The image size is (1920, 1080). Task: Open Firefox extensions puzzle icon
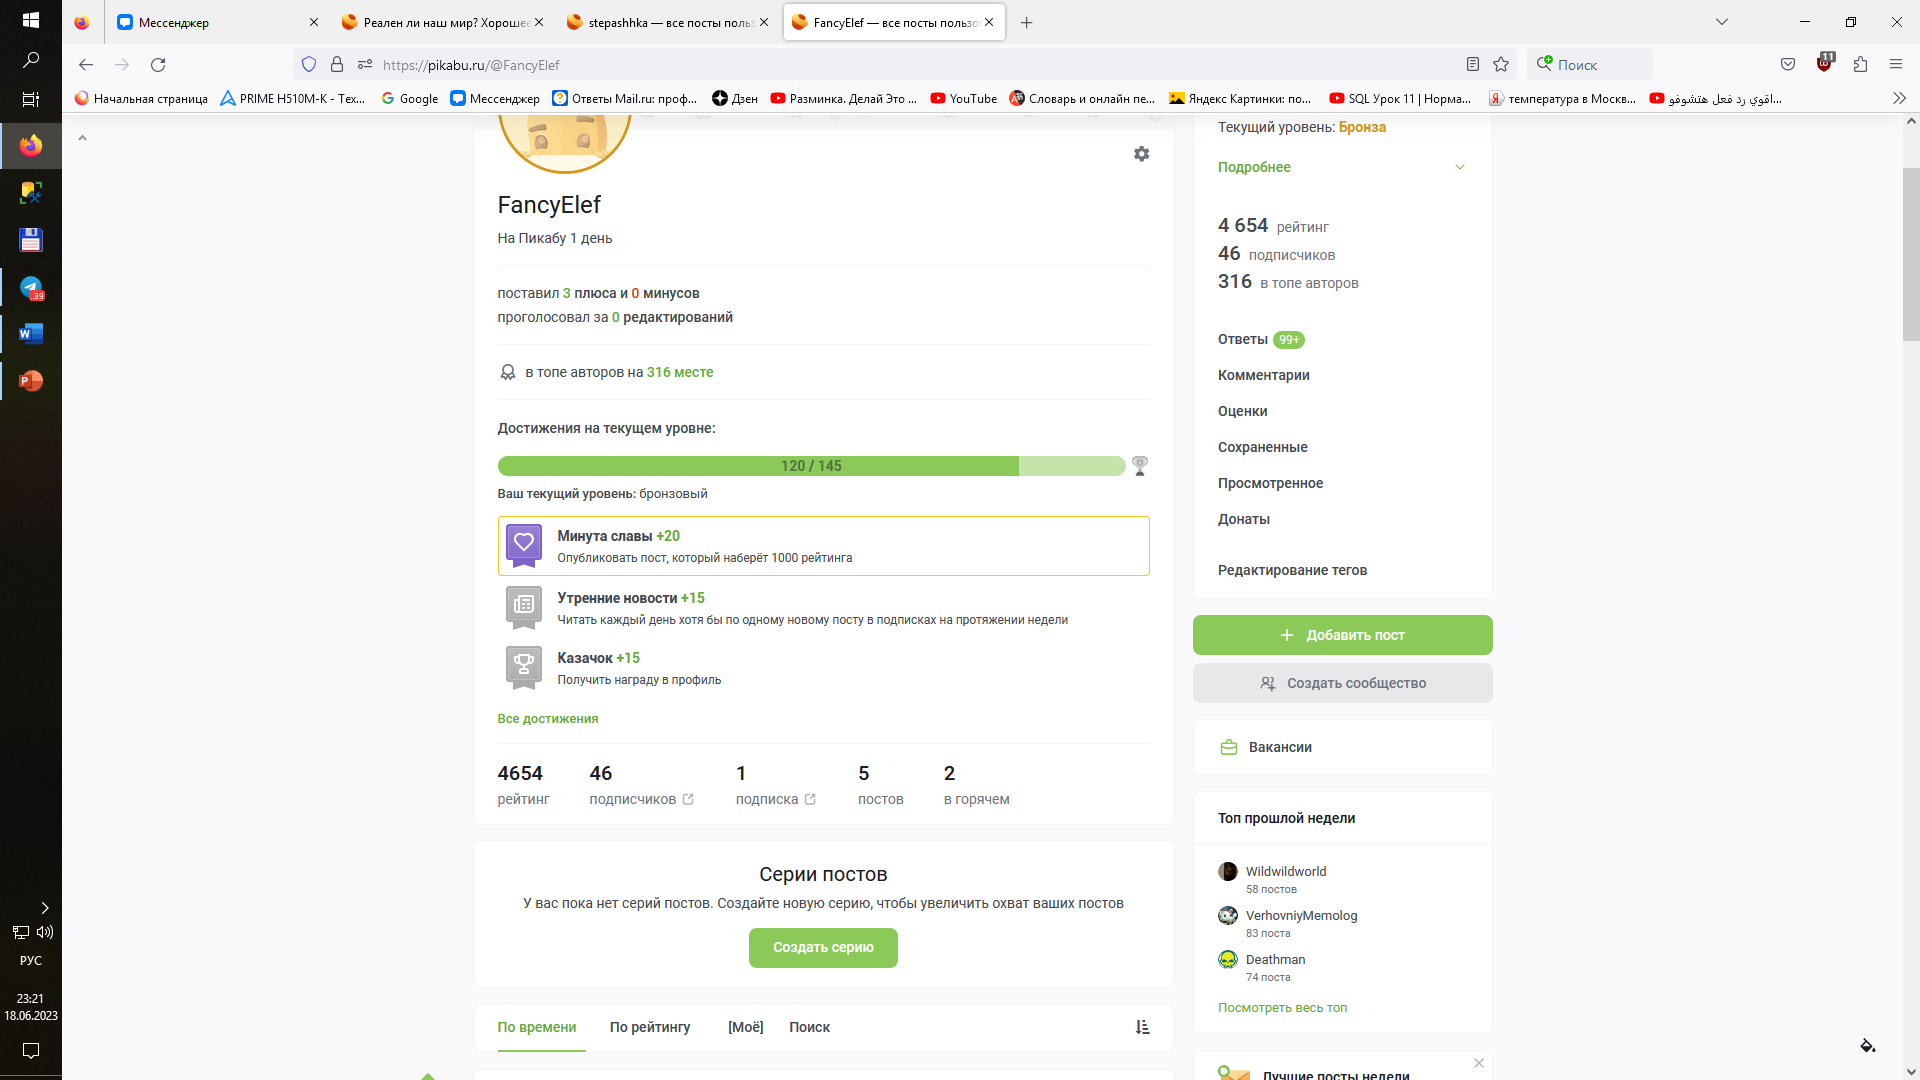tap(1860, 64)
